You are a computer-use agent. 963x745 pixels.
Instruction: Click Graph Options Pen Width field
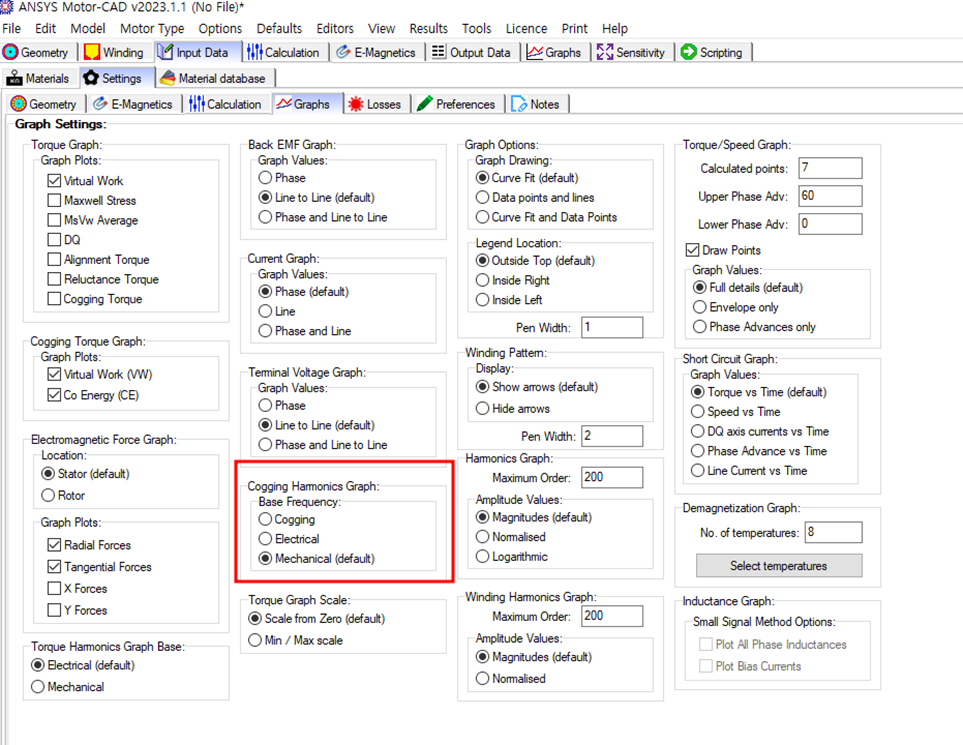(x=612, y=327)
